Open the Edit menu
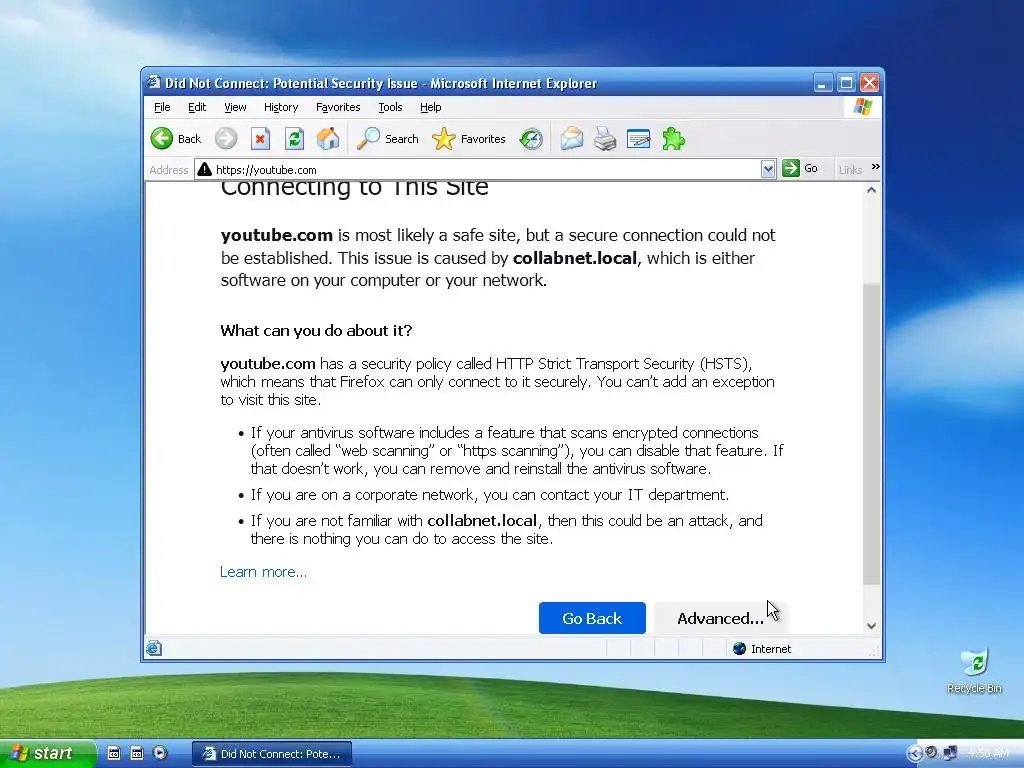Viewport: 1024px width, 768px height. 197,107
